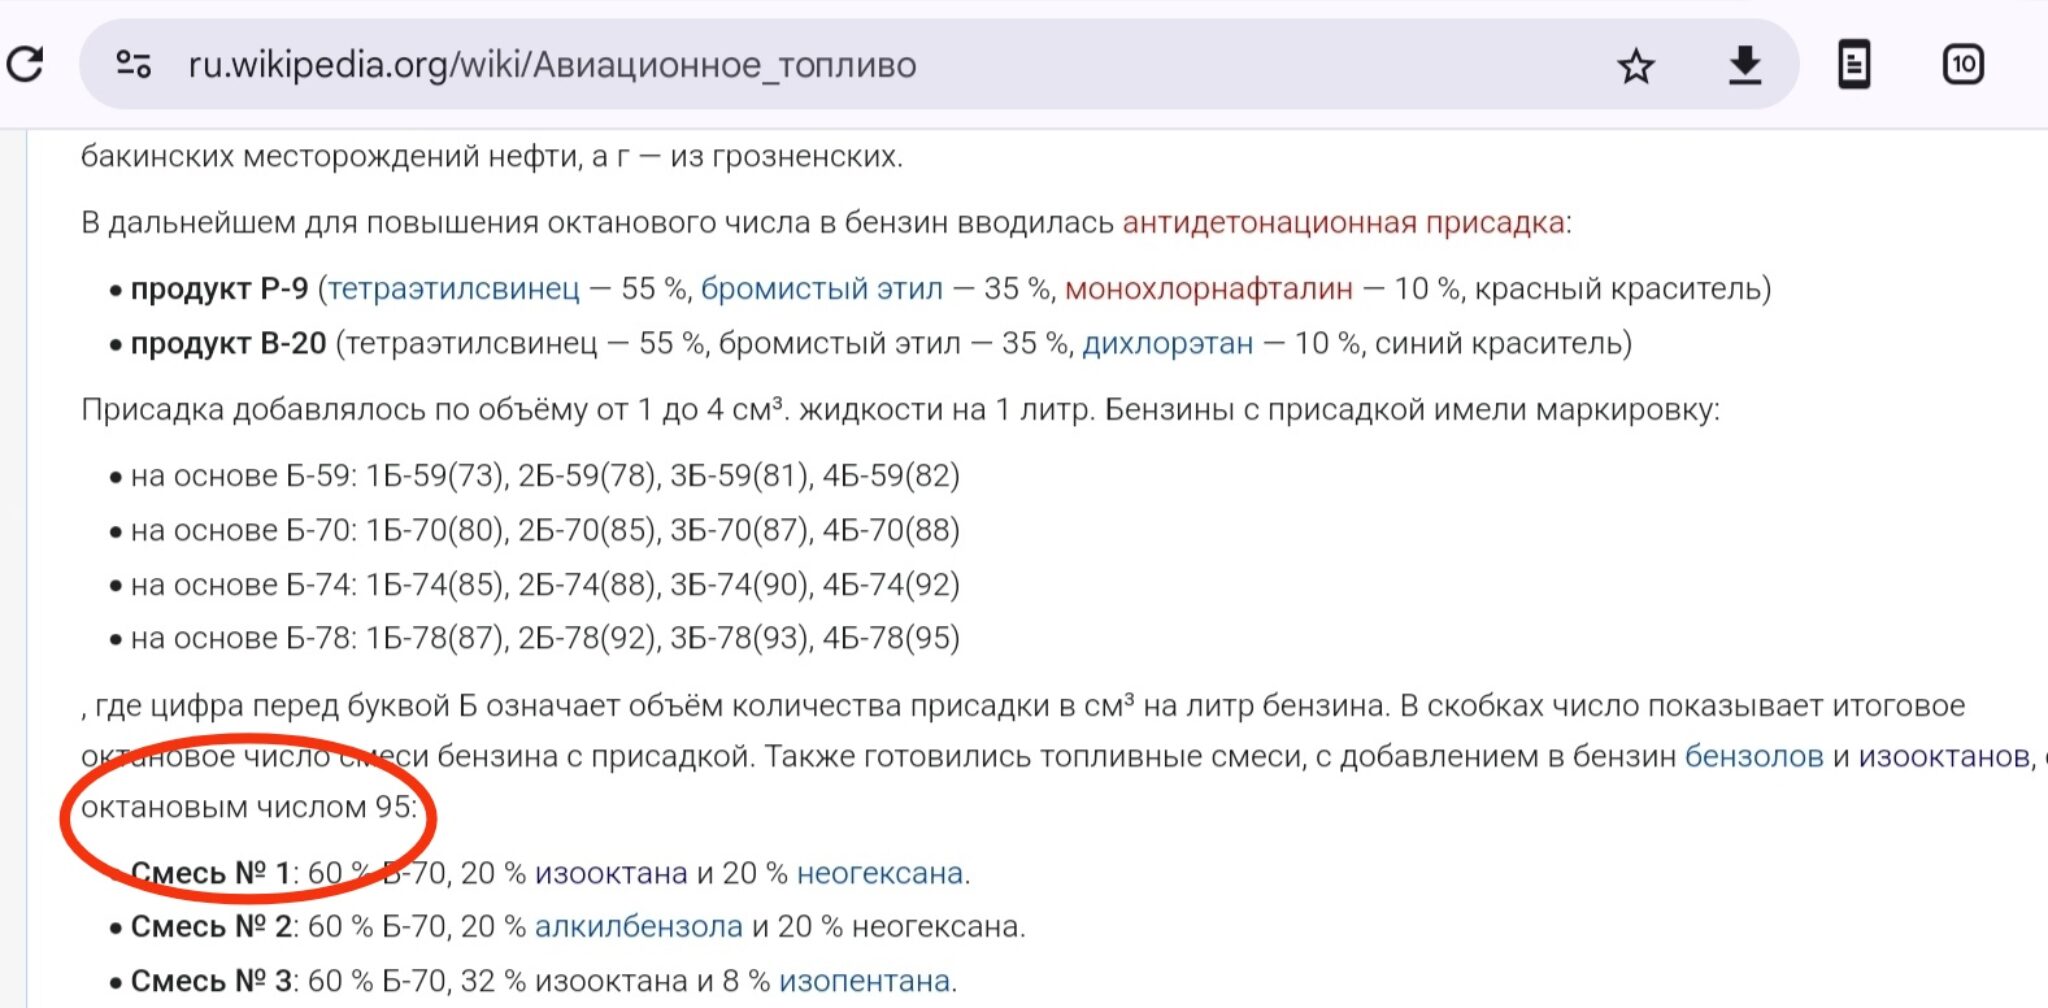
Task: Open the red link антидетонационная присадка
Action: pos(1343,222)
